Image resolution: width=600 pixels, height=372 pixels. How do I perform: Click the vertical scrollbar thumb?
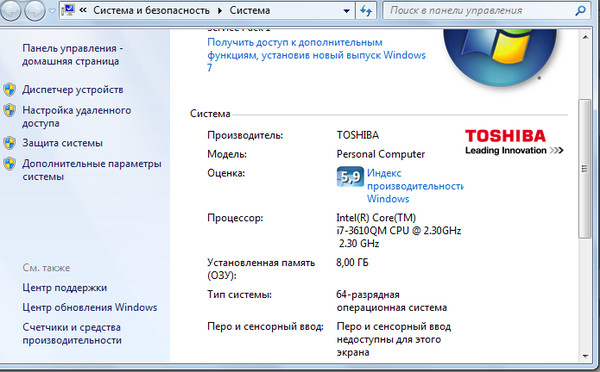pos(585,169)
